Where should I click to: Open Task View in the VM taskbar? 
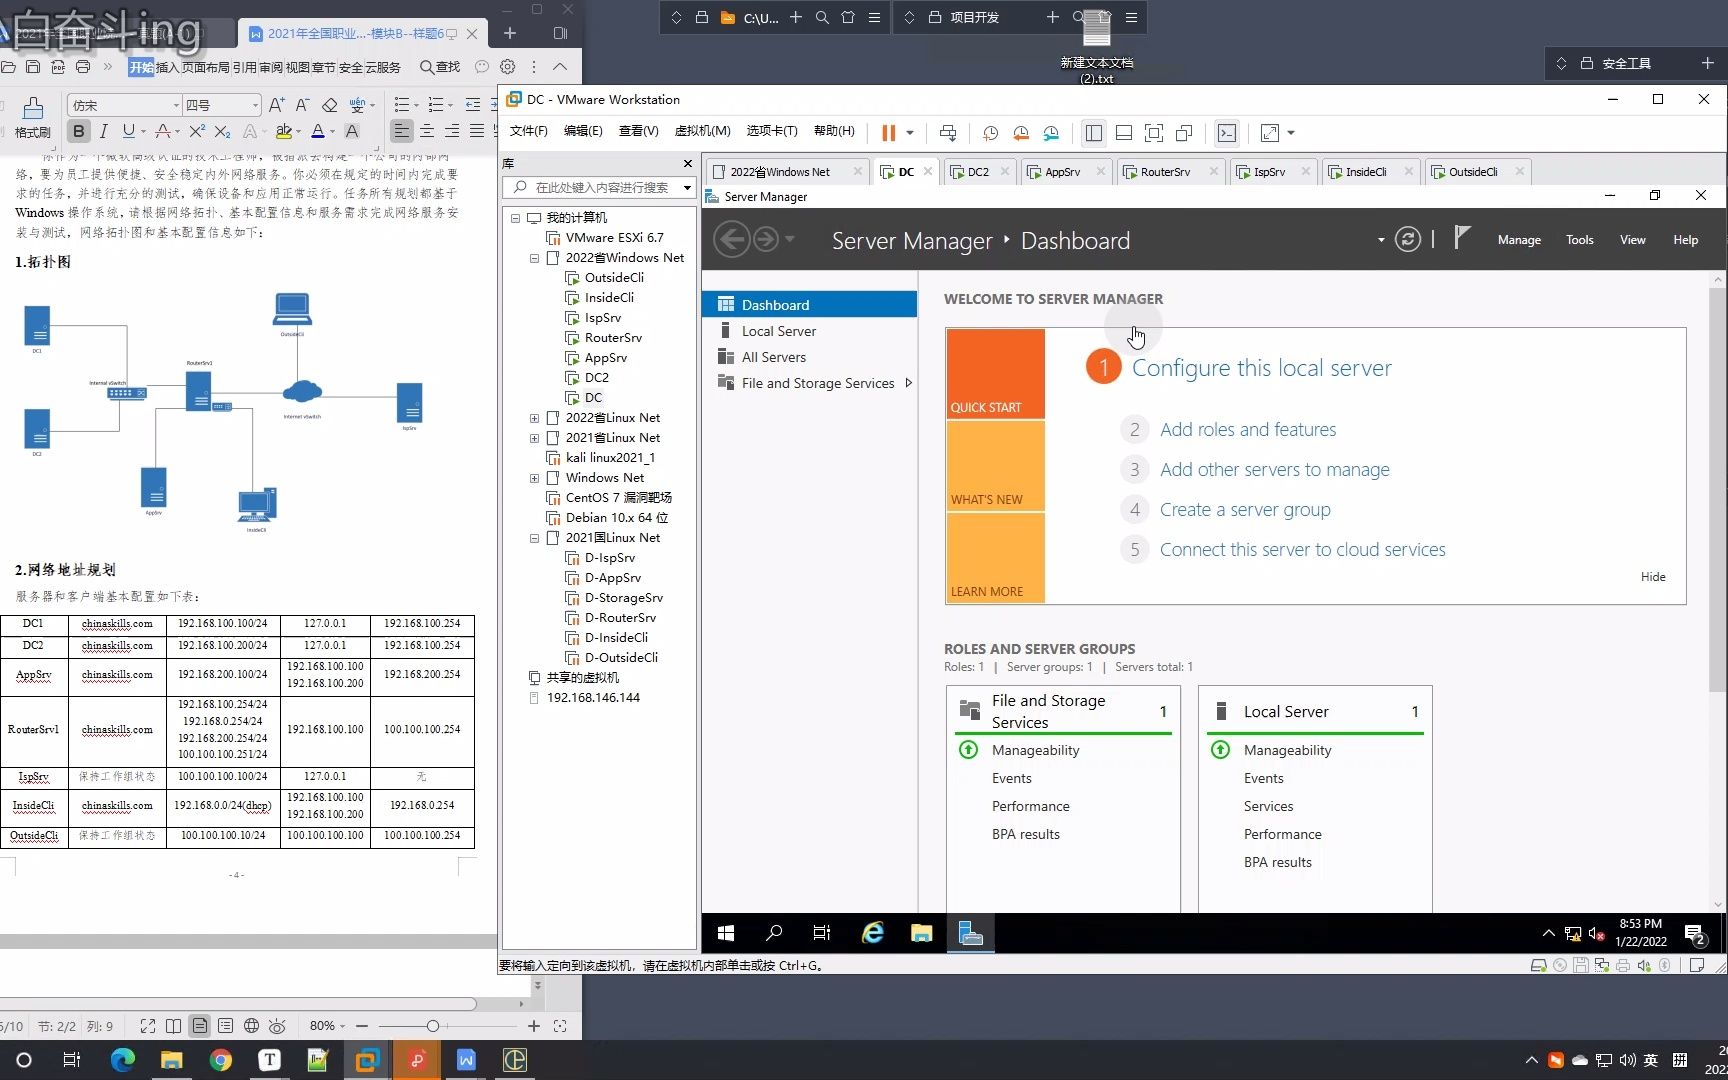pyautogui.click(x=822, y=933)
